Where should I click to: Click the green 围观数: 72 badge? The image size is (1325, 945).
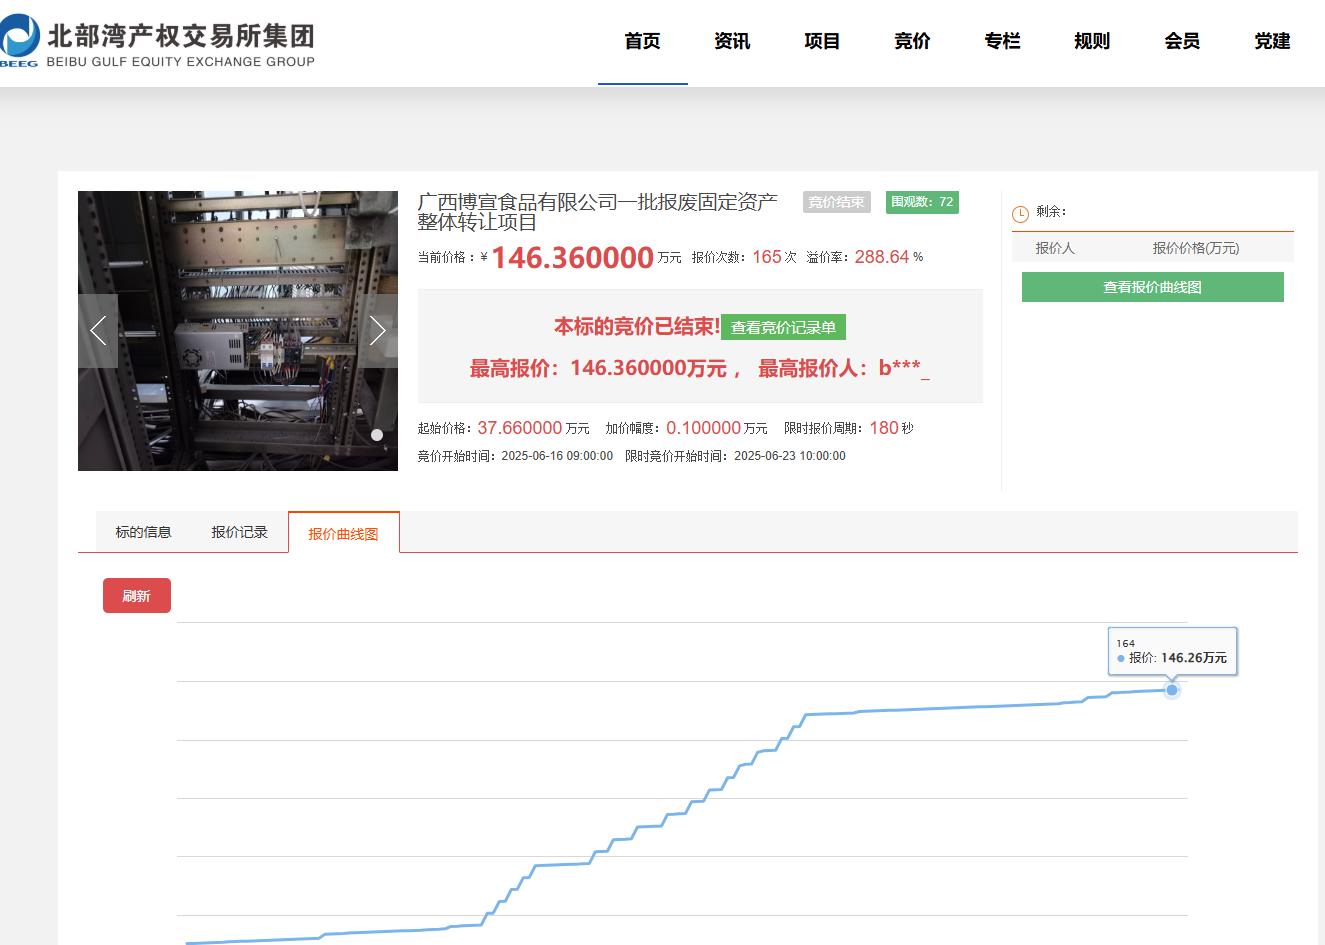click(x=922, y=202)
